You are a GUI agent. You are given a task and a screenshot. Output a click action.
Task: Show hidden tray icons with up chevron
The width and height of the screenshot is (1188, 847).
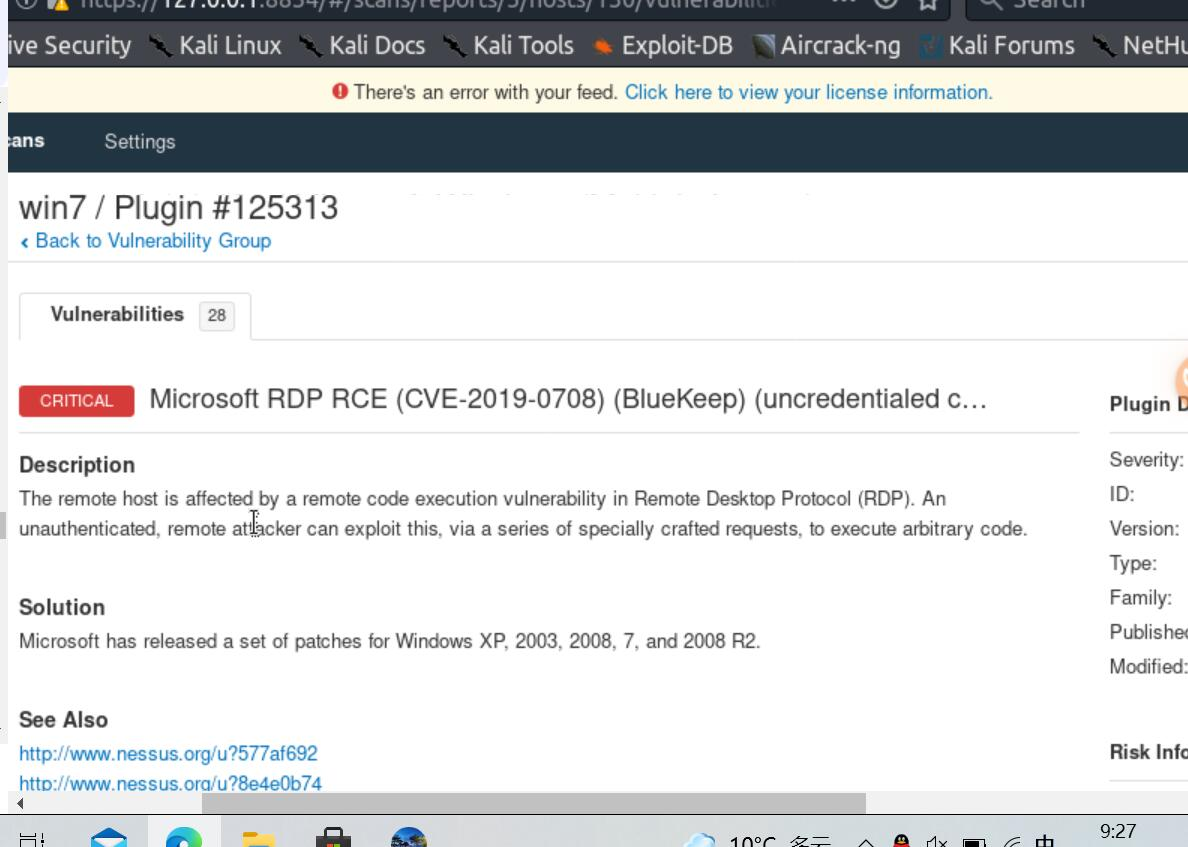pyautogui.click(x=865, y=842)
